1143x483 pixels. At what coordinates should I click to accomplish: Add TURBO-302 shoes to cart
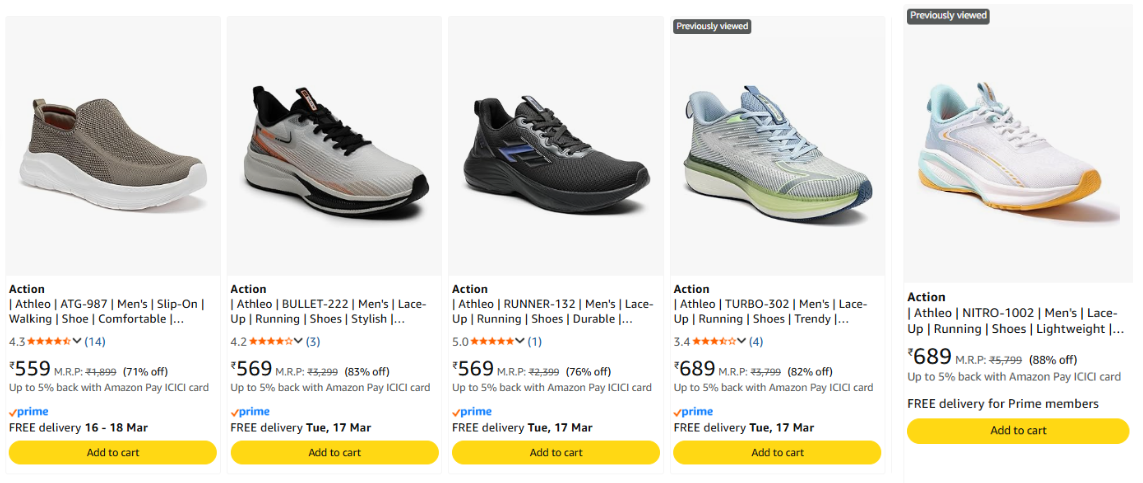777,452
